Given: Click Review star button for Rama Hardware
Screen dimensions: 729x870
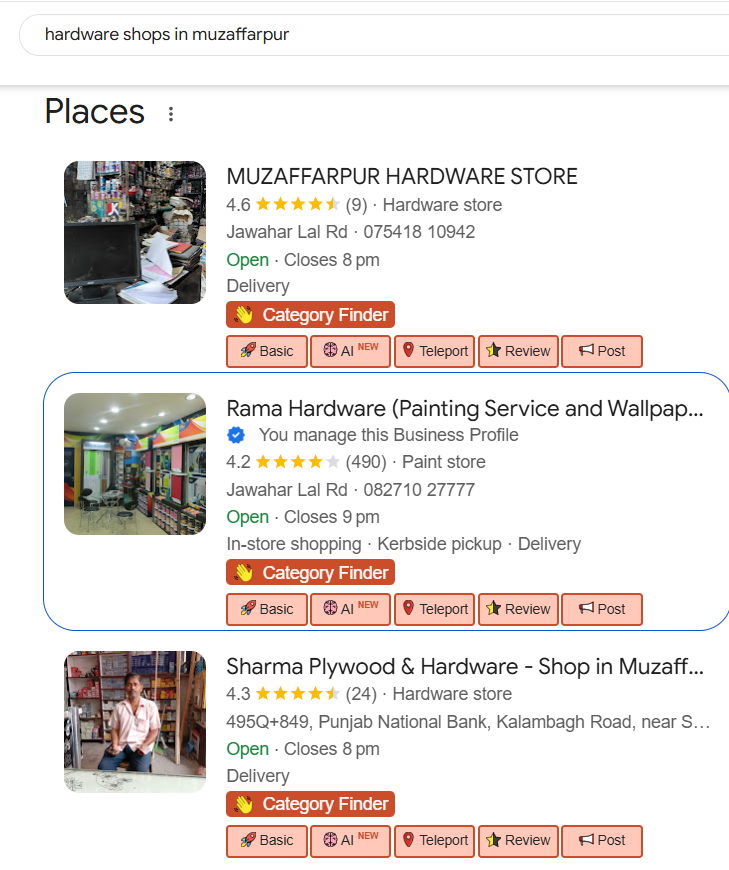Looking at the screenshot, I should pyautogui.click(x=518, y=609).
